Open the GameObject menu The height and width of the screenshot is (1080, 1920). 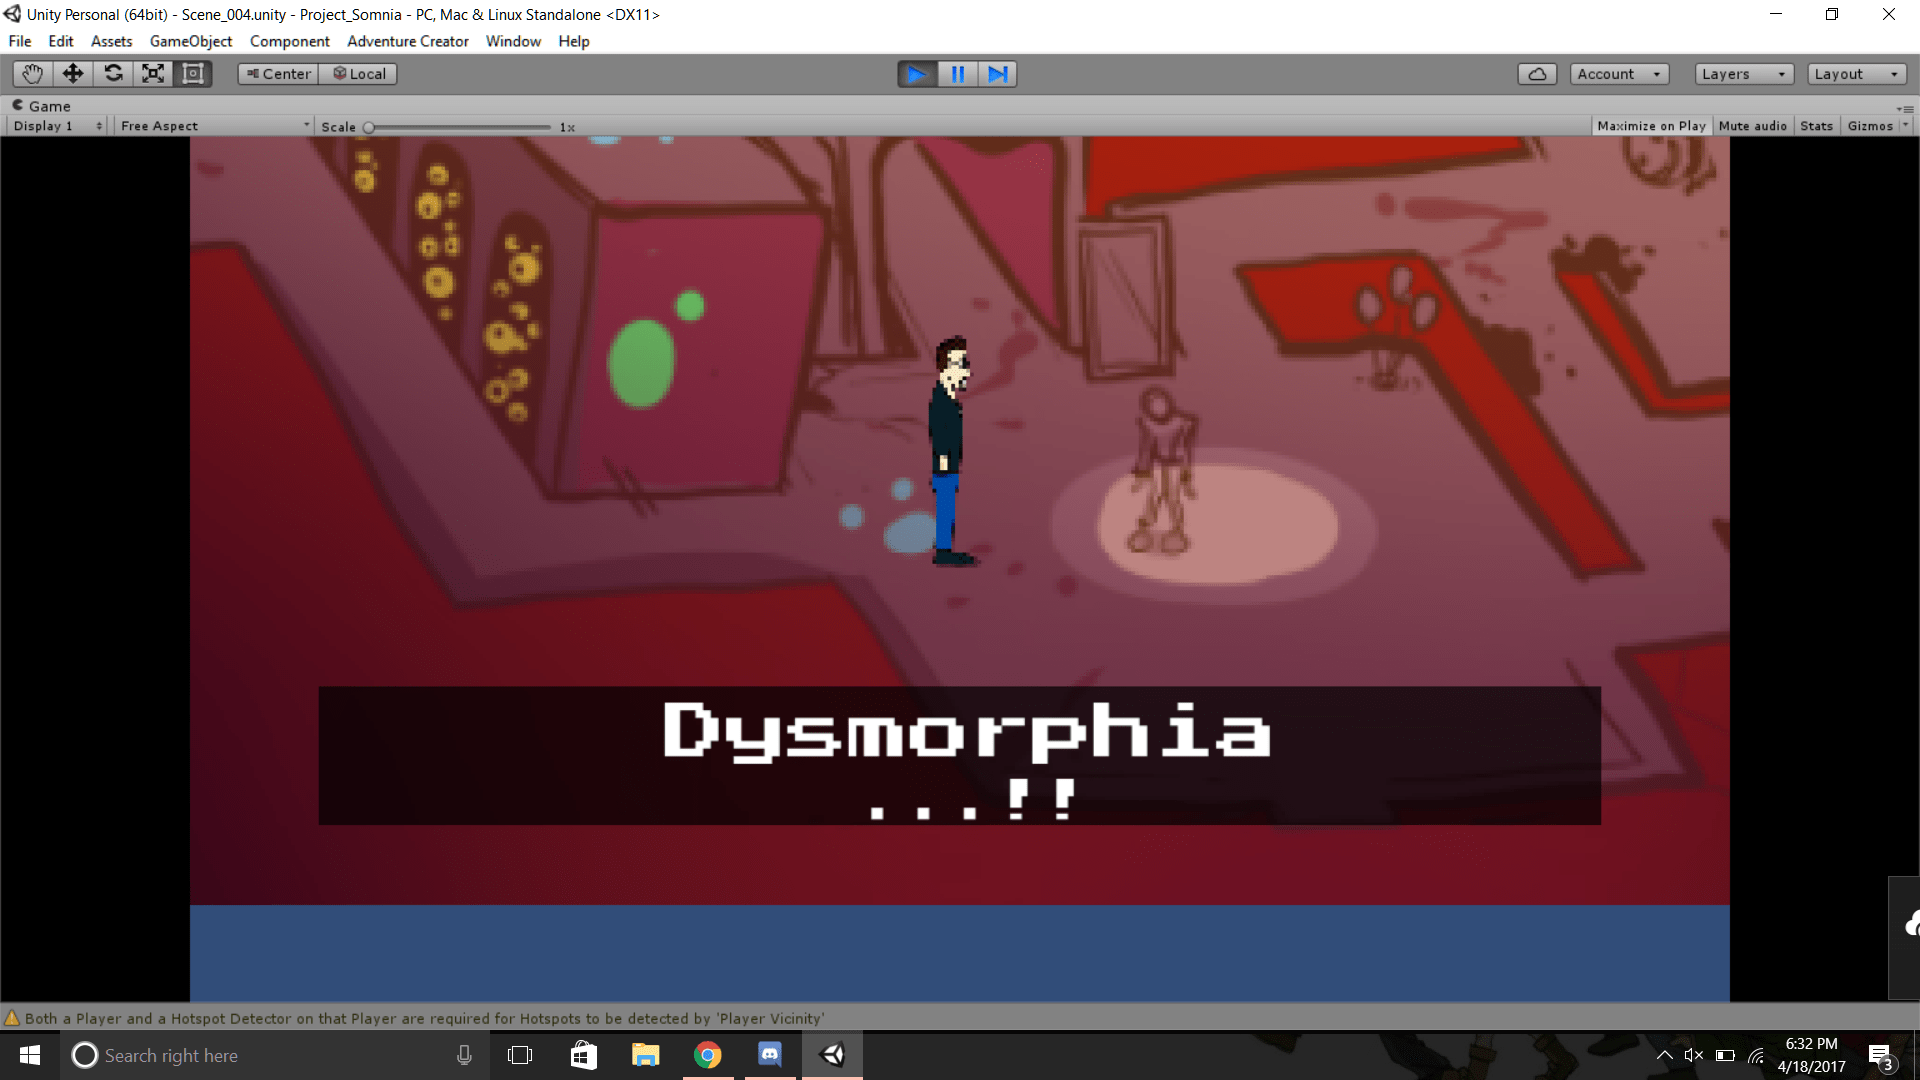[x=190, y=41]
